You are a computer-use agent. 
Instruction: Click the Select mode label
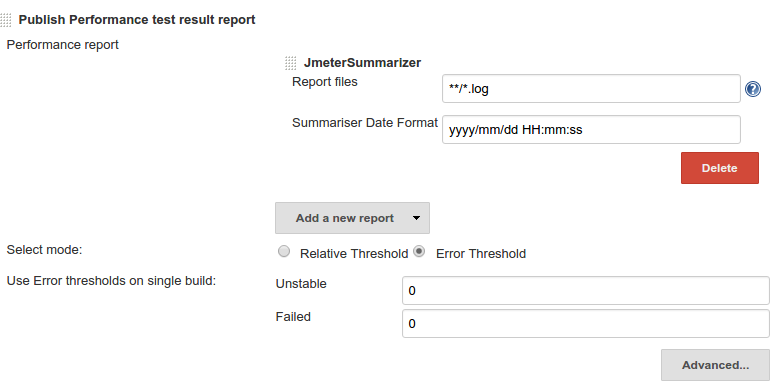(44, 250)
